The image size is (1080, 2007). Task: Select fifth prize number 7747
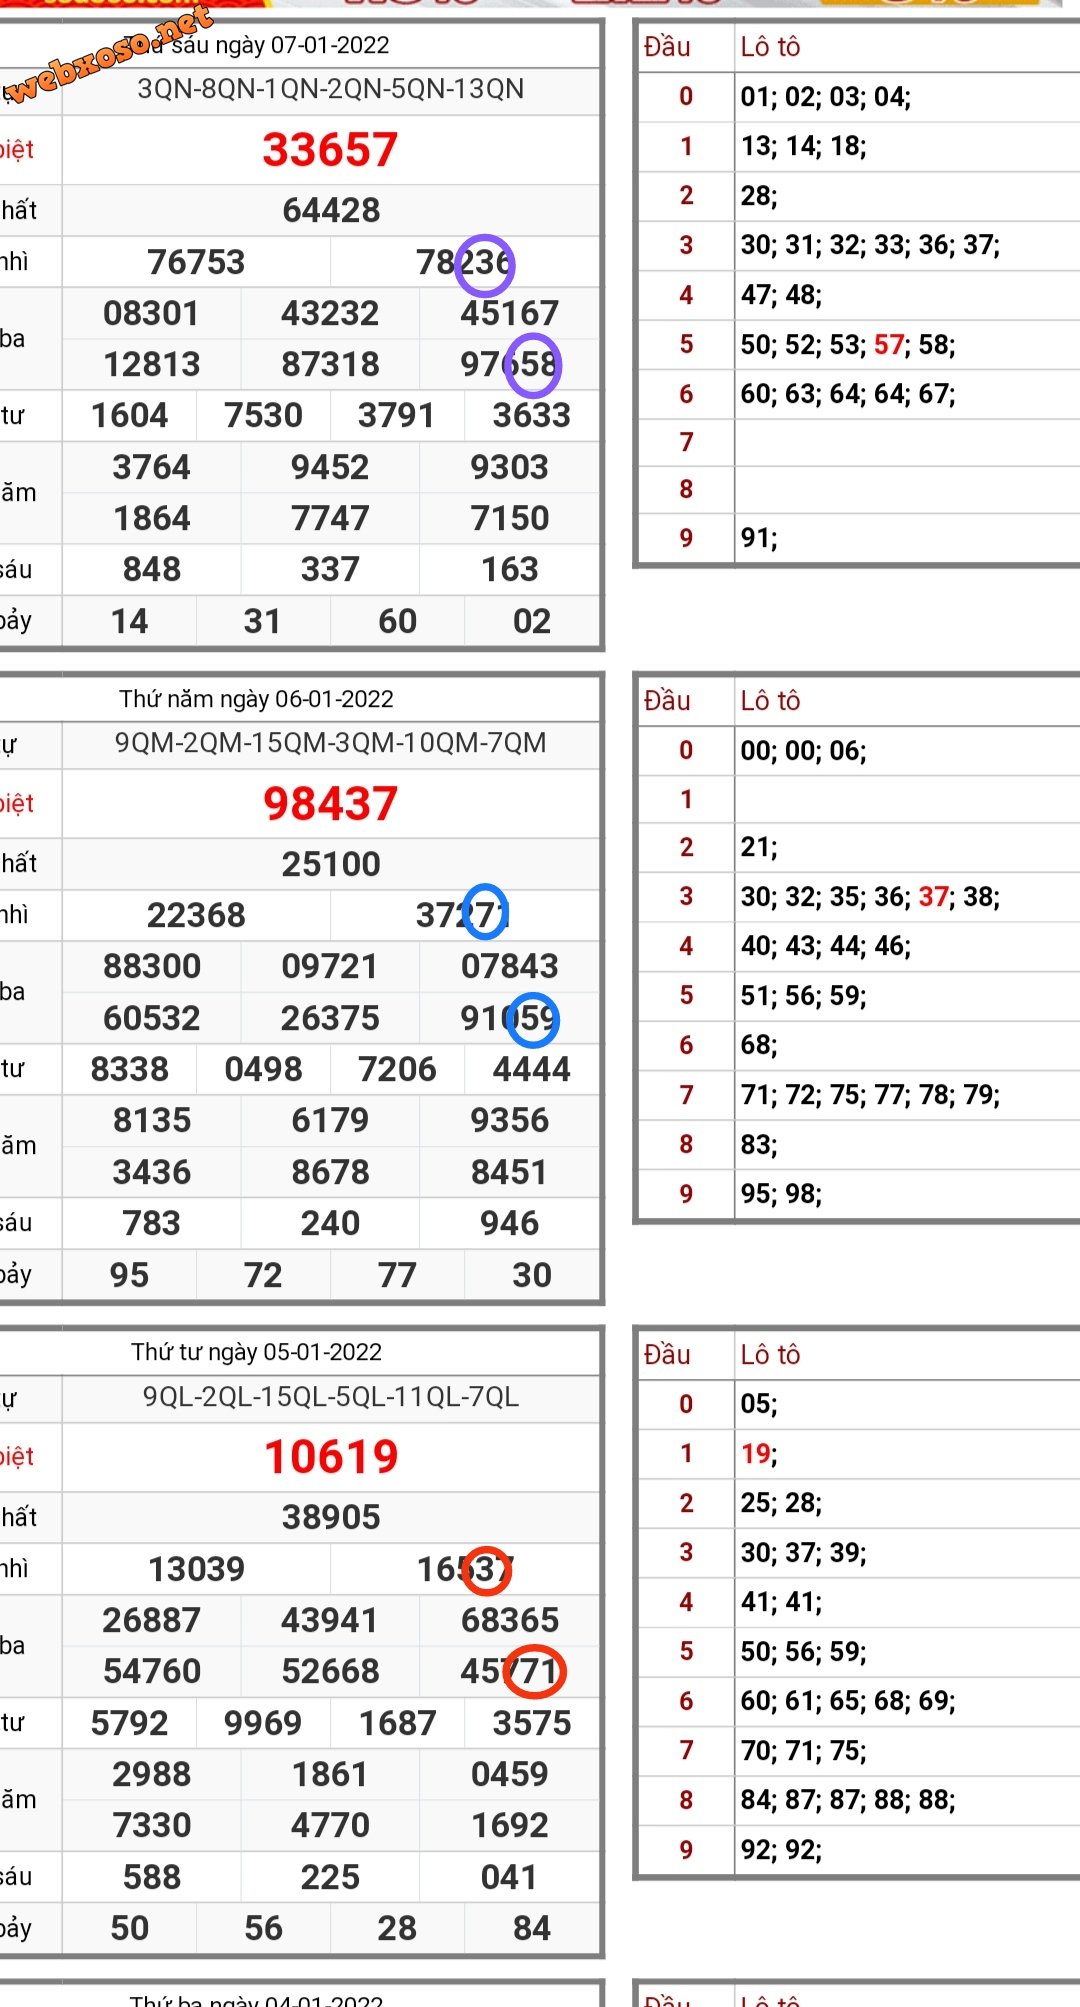click(330, 518)
